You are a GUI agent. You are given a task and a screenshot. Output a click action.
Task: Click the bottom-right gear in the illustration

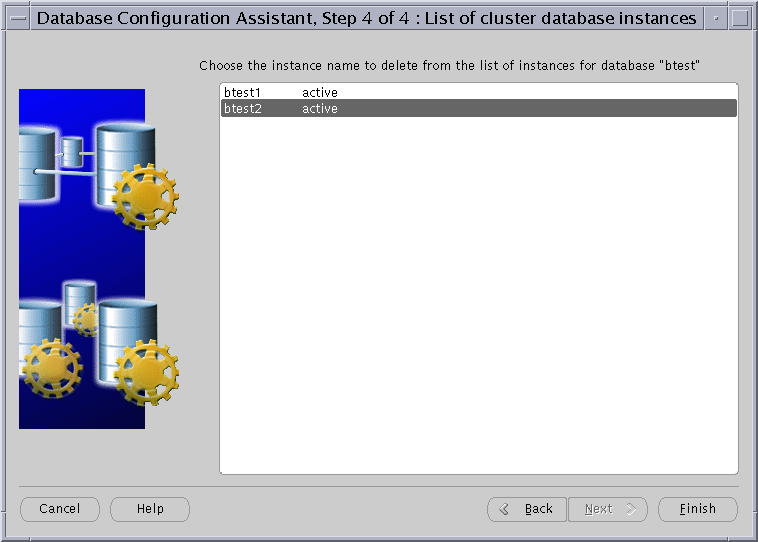(145, 372)
